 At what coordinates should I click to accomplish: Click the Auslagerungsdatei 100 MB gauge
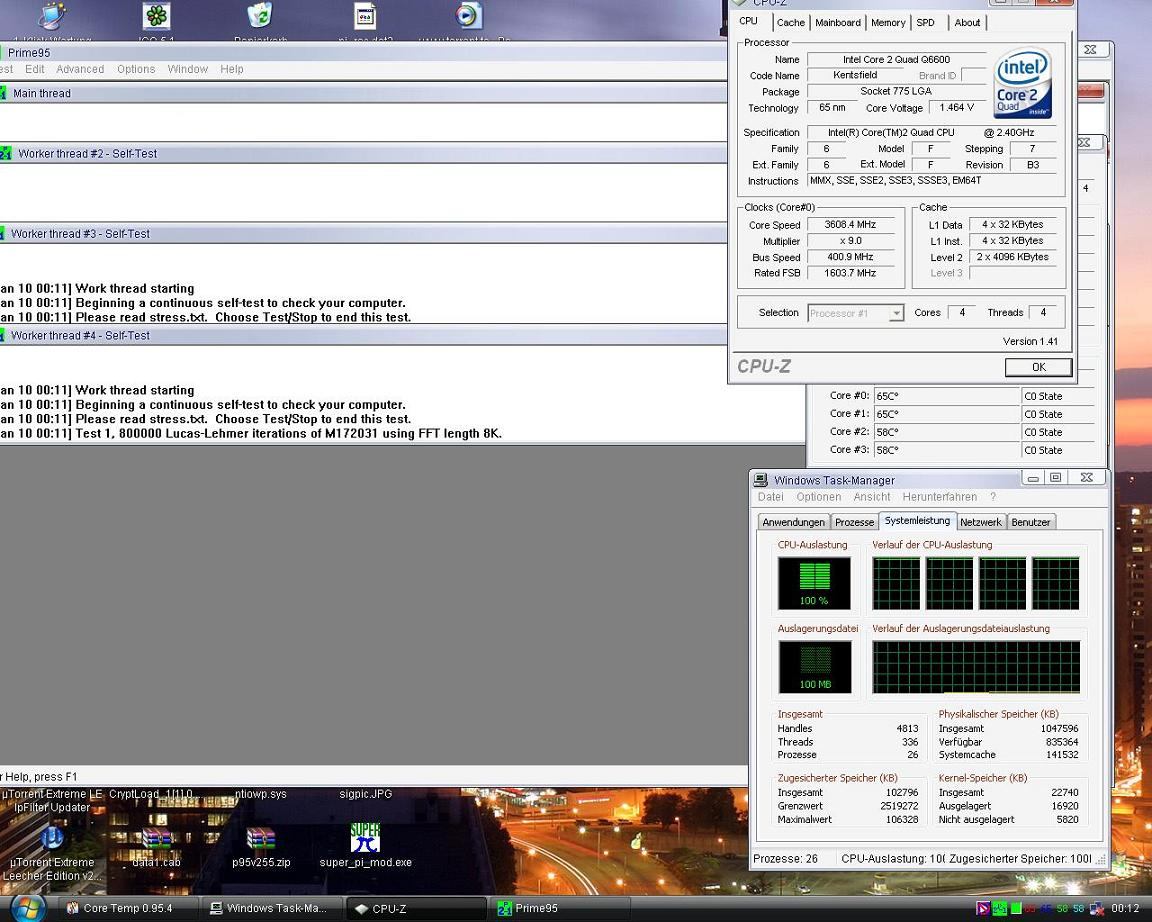(815, 667)
